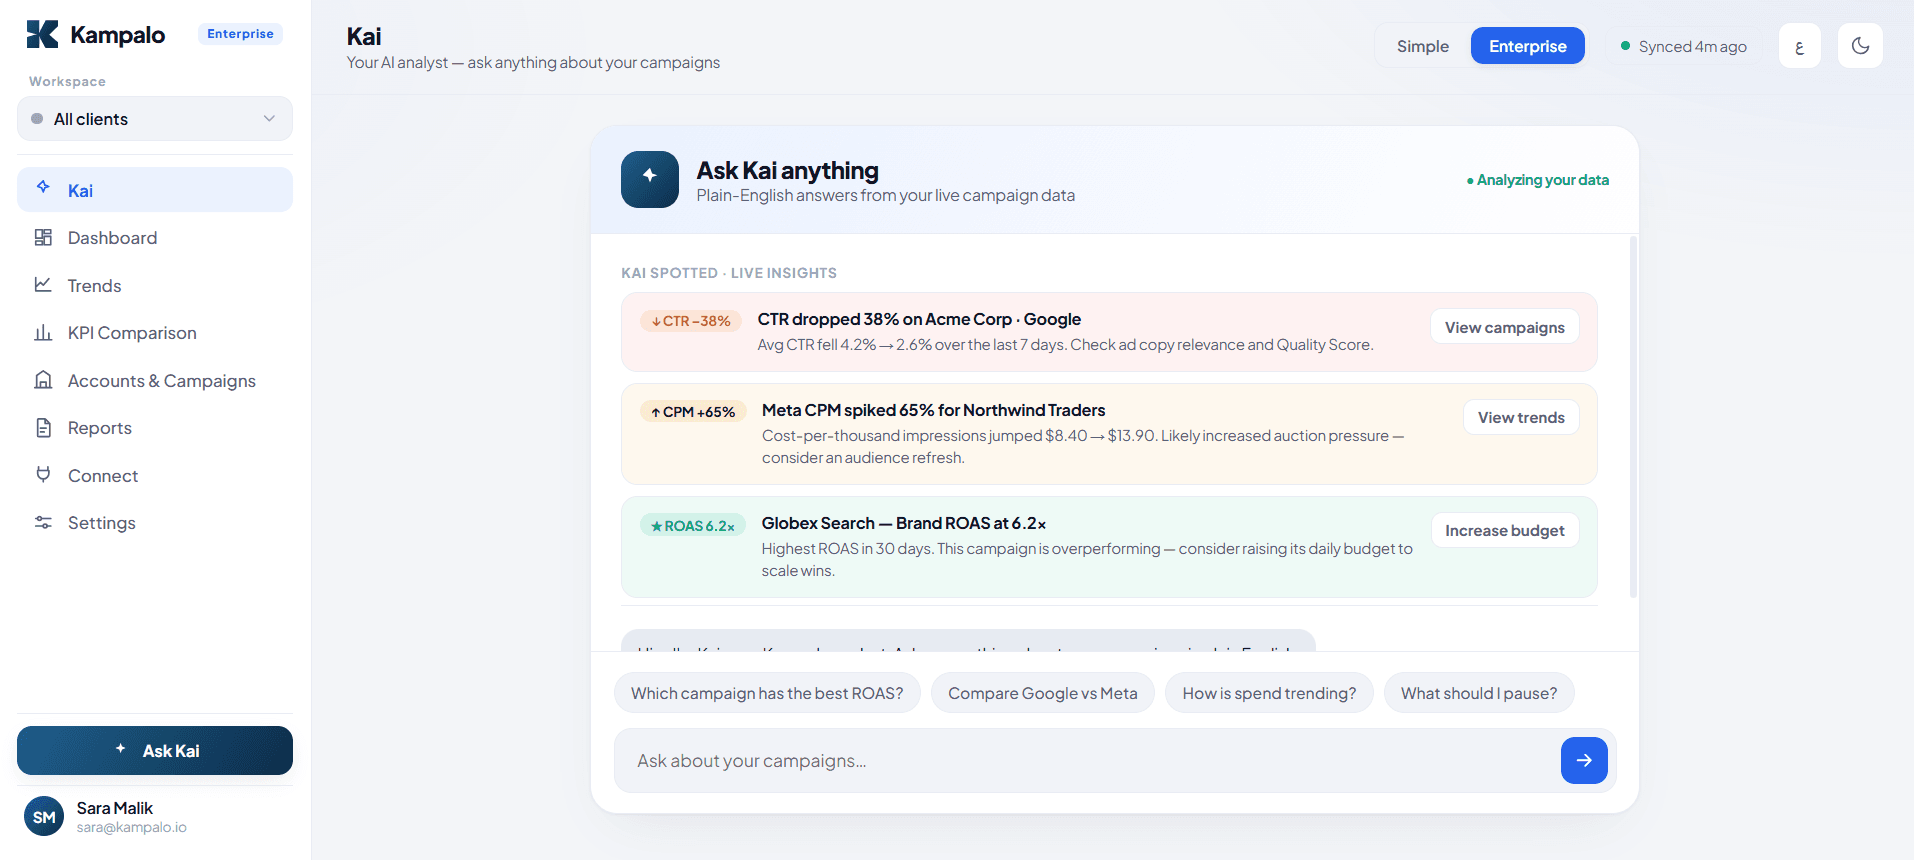Open Dashboard from the sidebar
Viewport: 1914px width, 860px height.
pyautogui.click(x=155, y=237)
